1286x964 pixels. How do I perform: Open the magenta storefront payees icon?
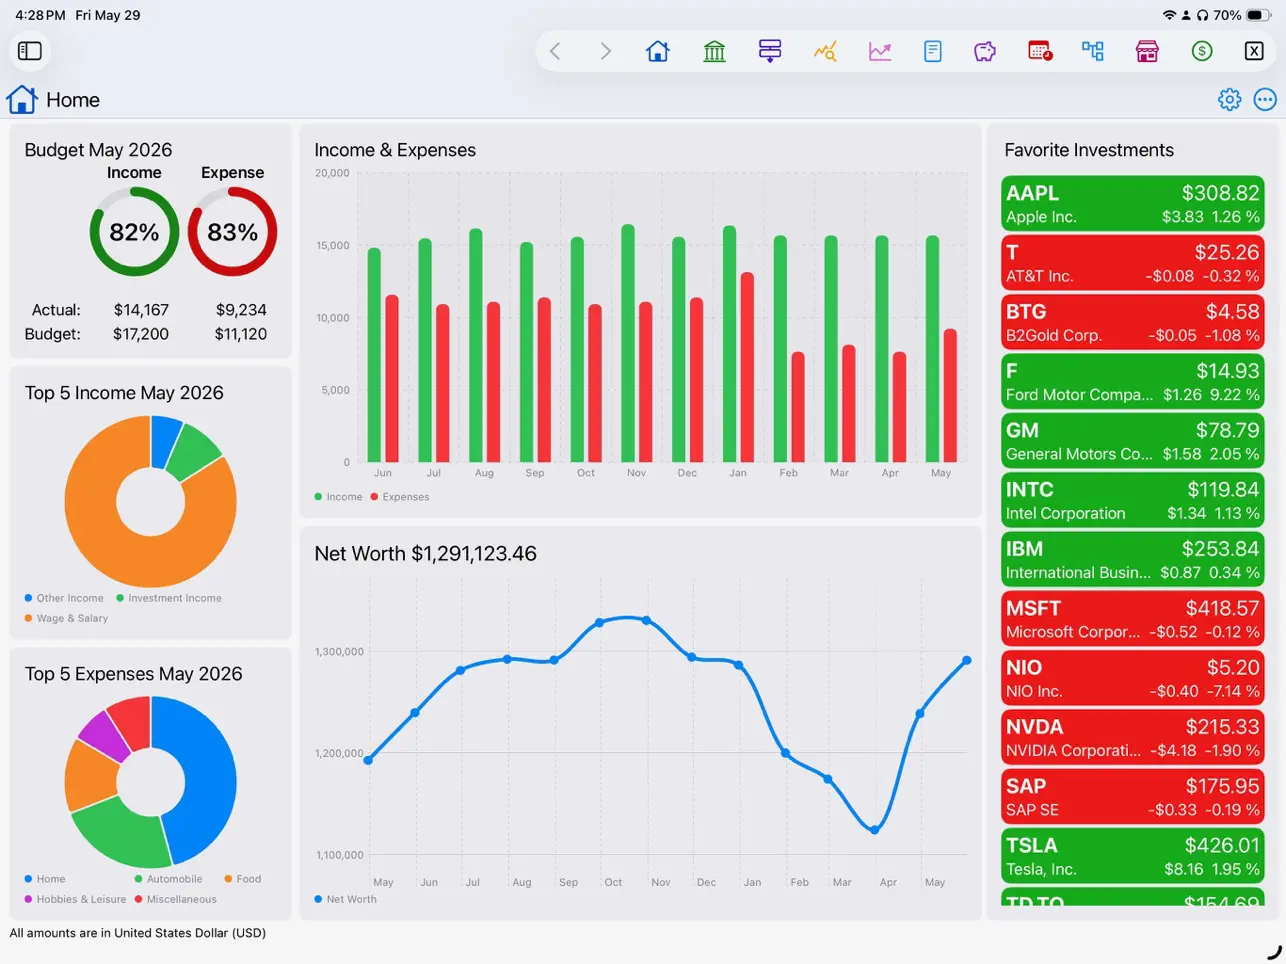(x=1147, y=51)
